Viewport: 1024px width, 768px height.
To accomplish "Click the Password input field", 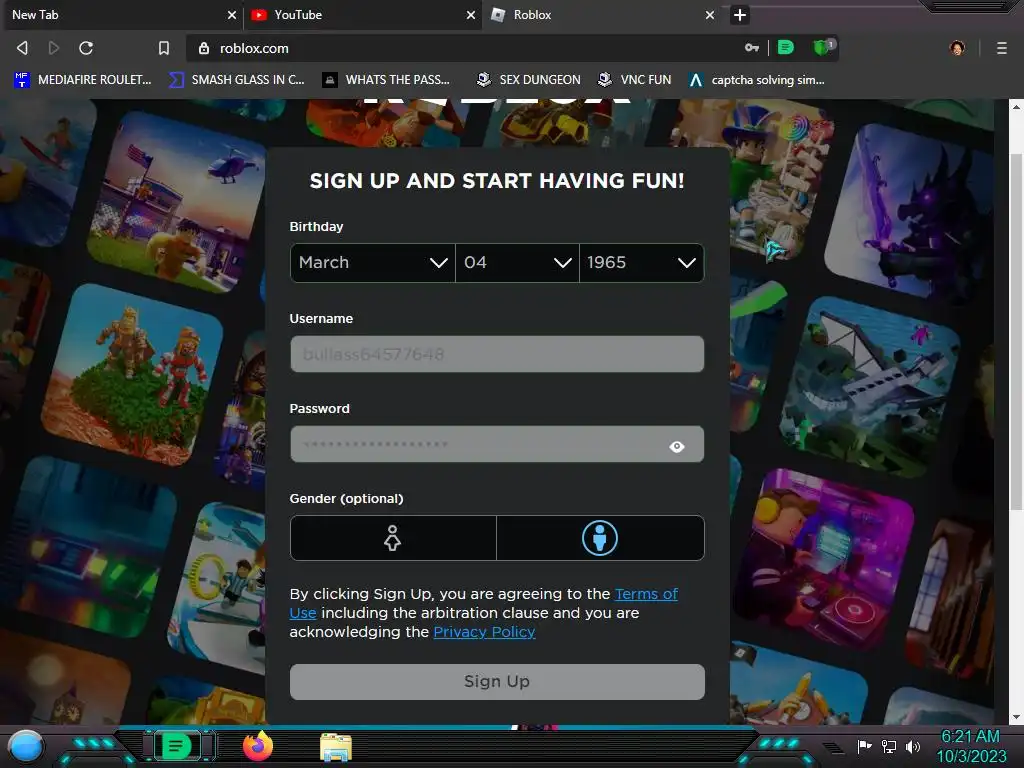I will point(497,444).
